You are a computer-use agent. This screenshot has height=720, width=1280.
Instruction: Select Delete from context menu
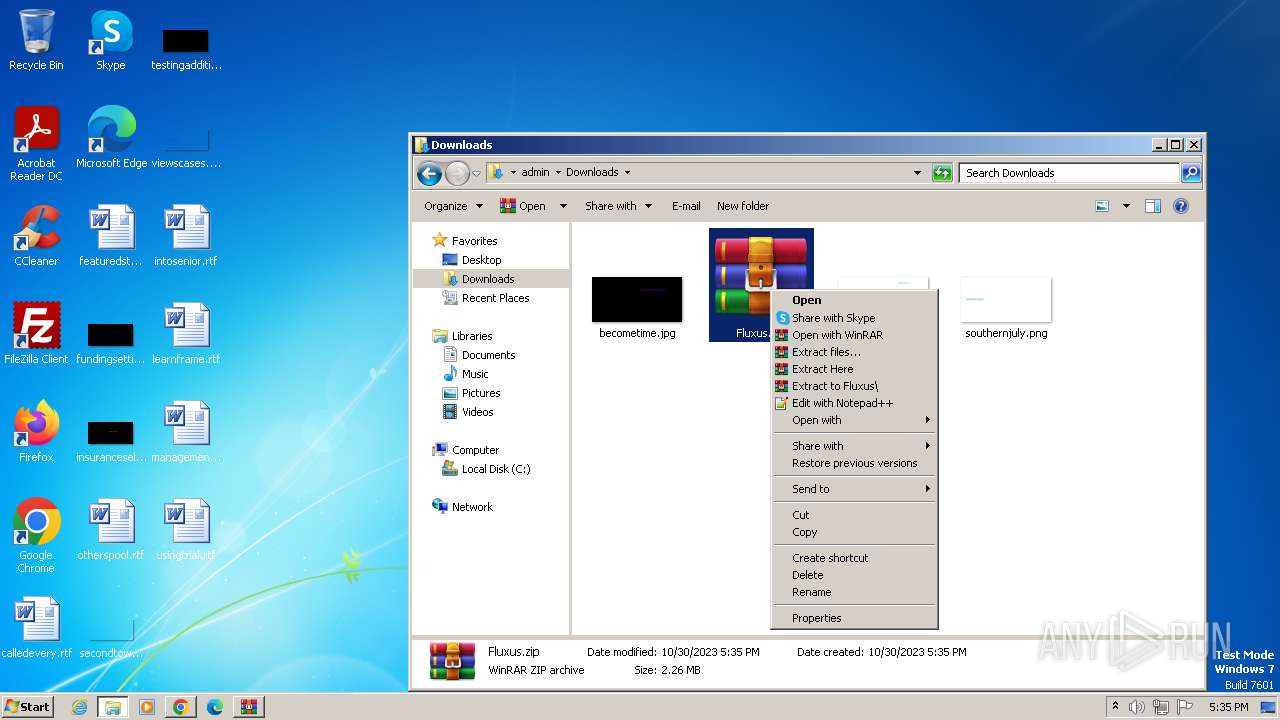click(x=854, y=575)
